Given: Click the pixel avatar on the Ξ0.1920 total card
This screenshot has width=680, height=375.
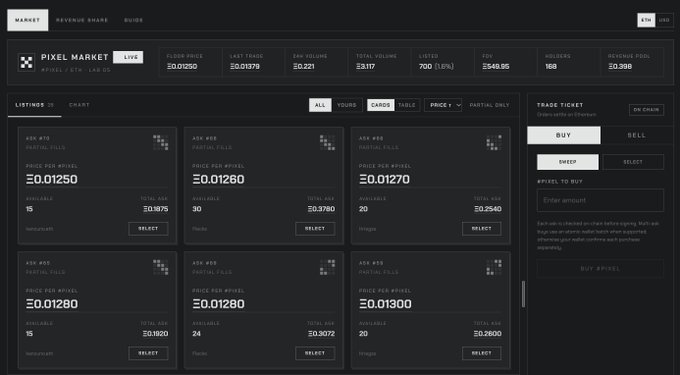Looking at the screenshot, I should [x=160, y=267].
